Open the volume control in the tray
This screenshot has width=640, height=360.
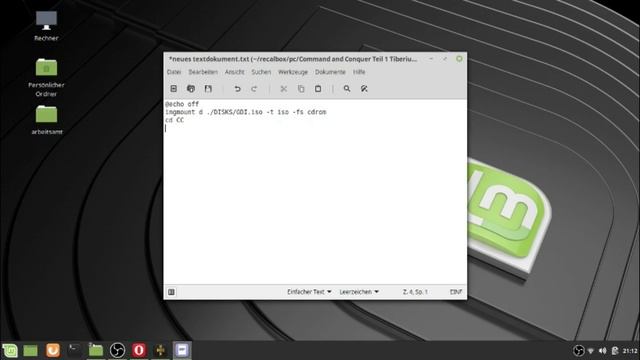coord(602,351)
